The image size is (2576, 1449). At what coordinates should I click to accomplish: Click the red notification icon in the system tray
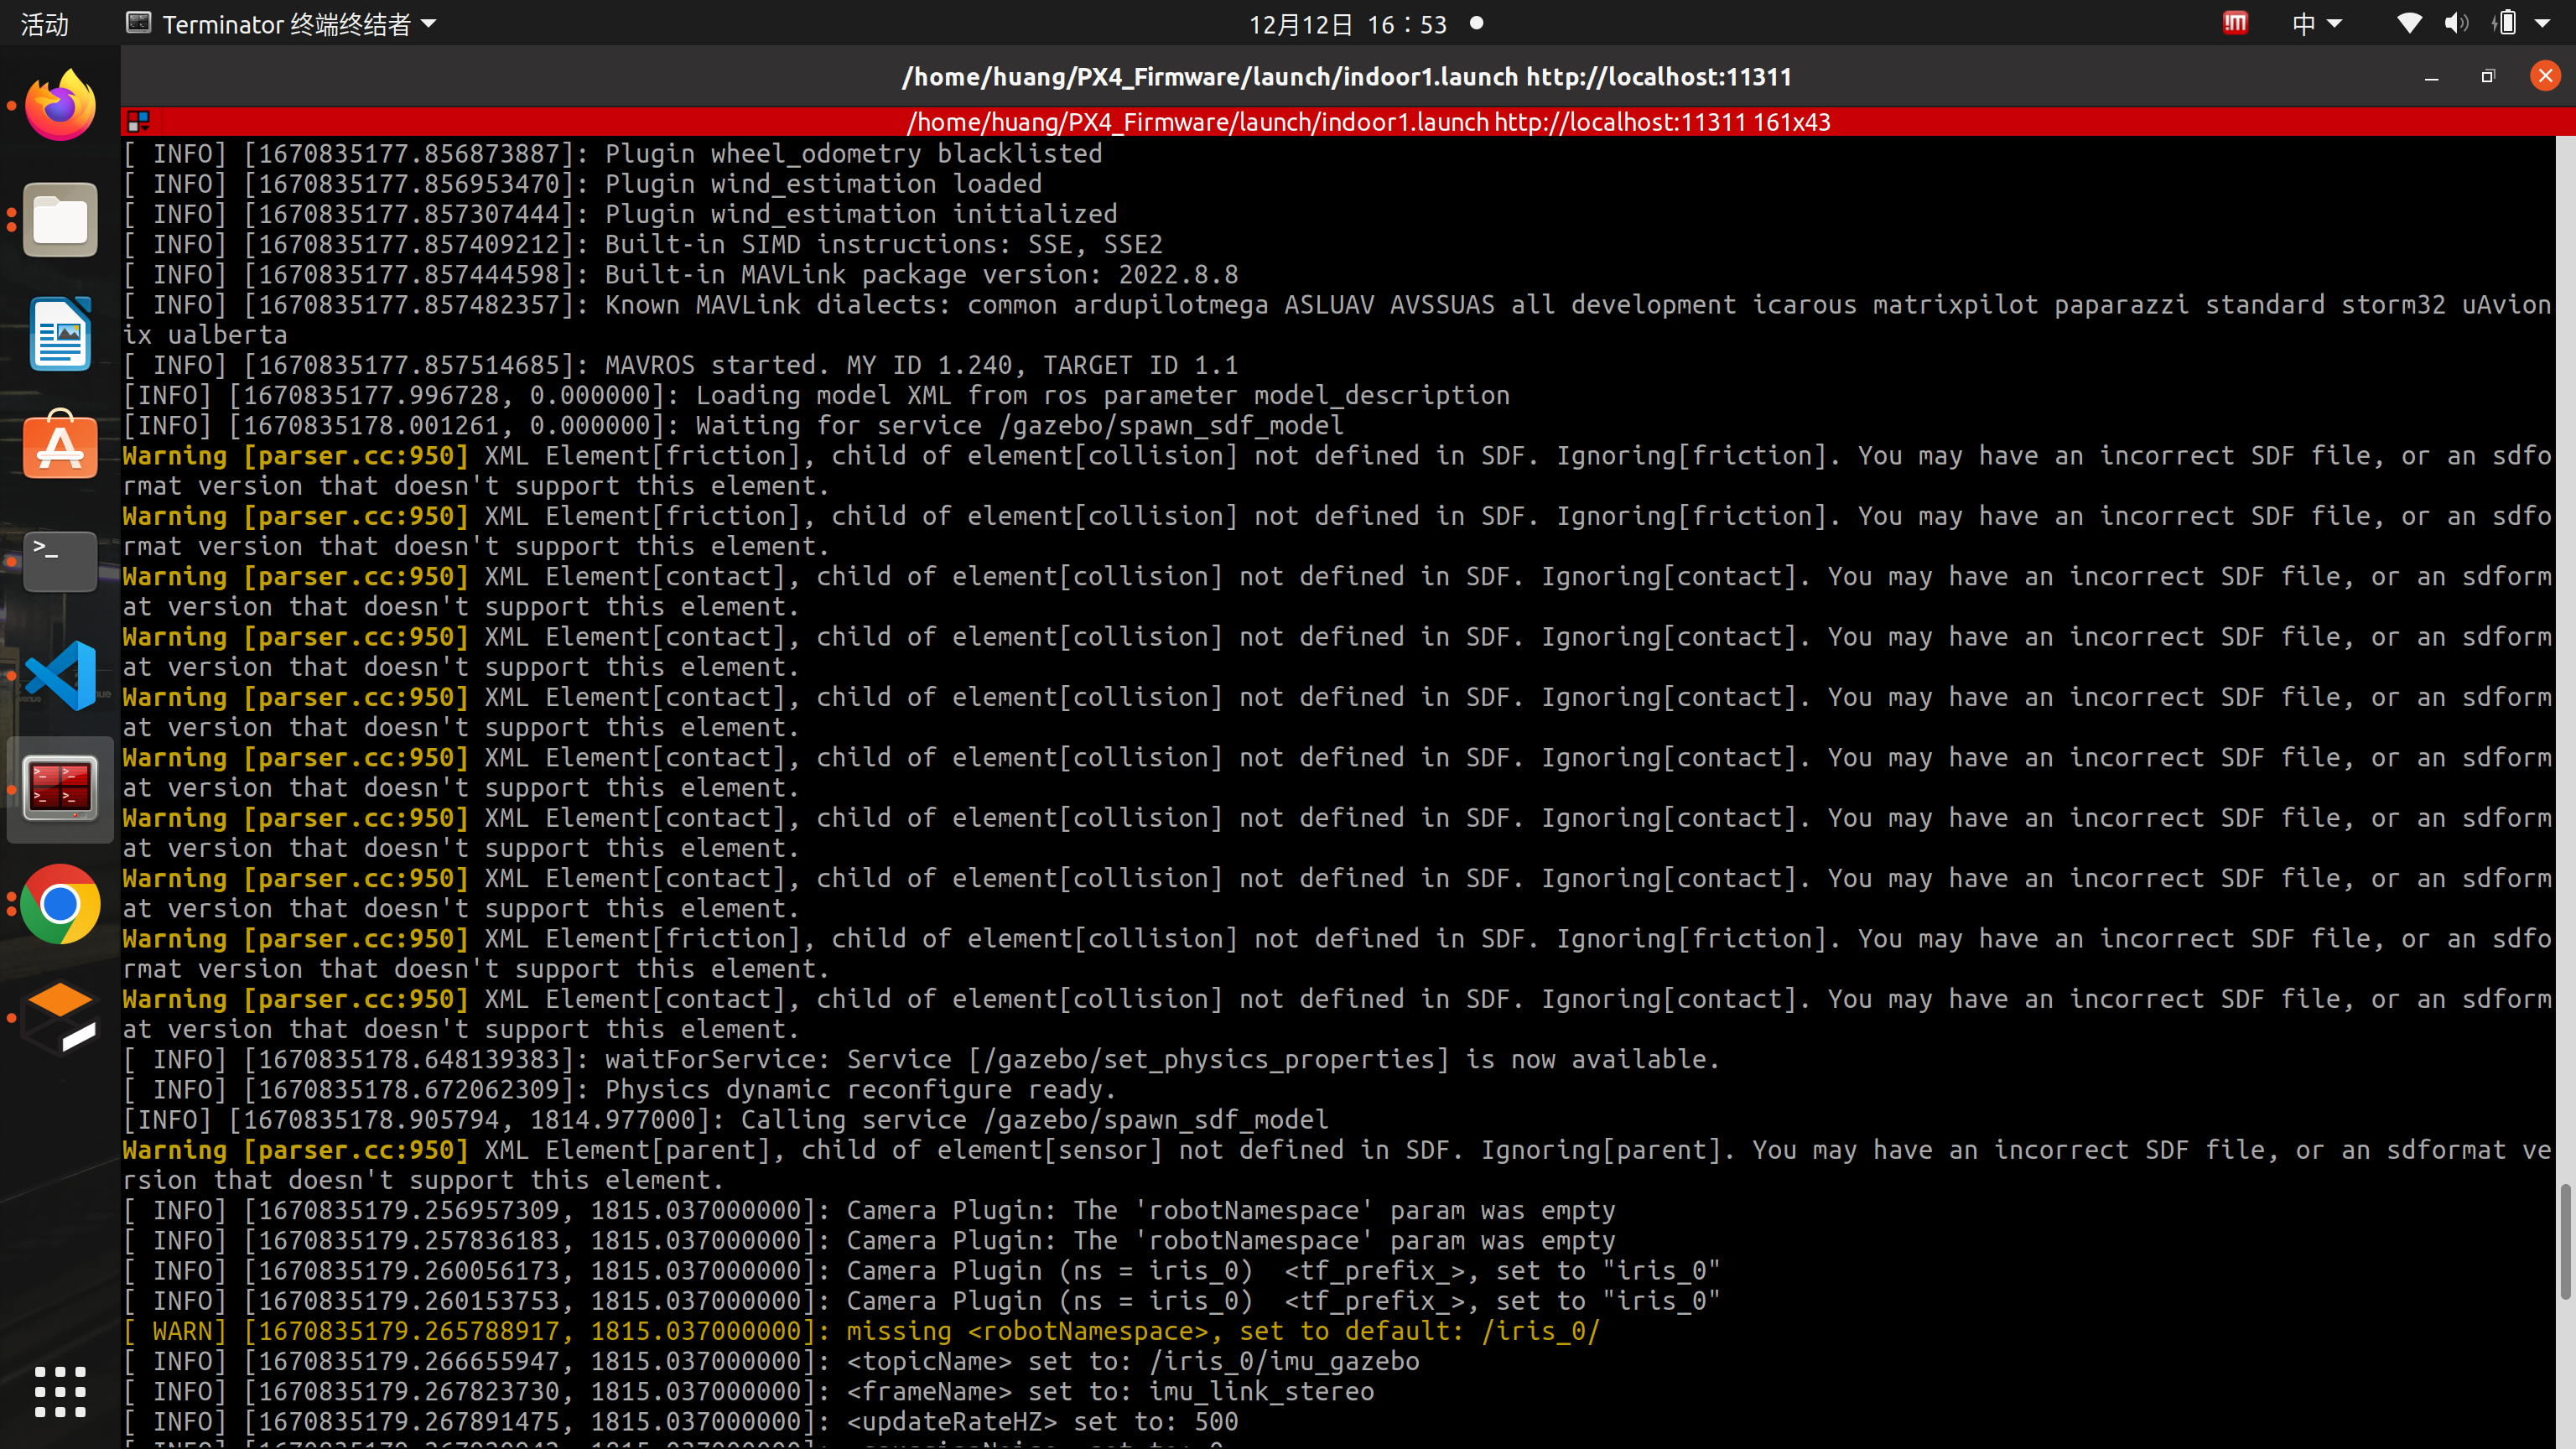point(2236,23)
